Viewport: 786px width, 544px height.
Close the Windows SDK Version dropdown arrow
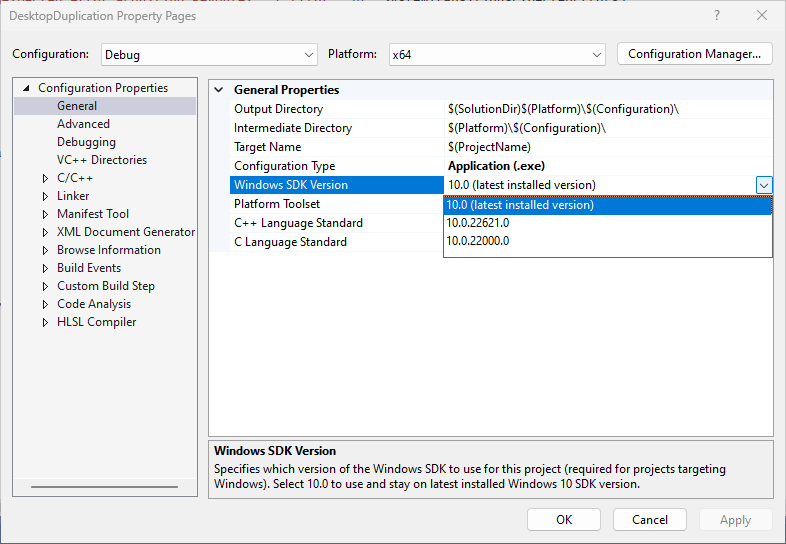pyautogui.click(x=763, y=186)
